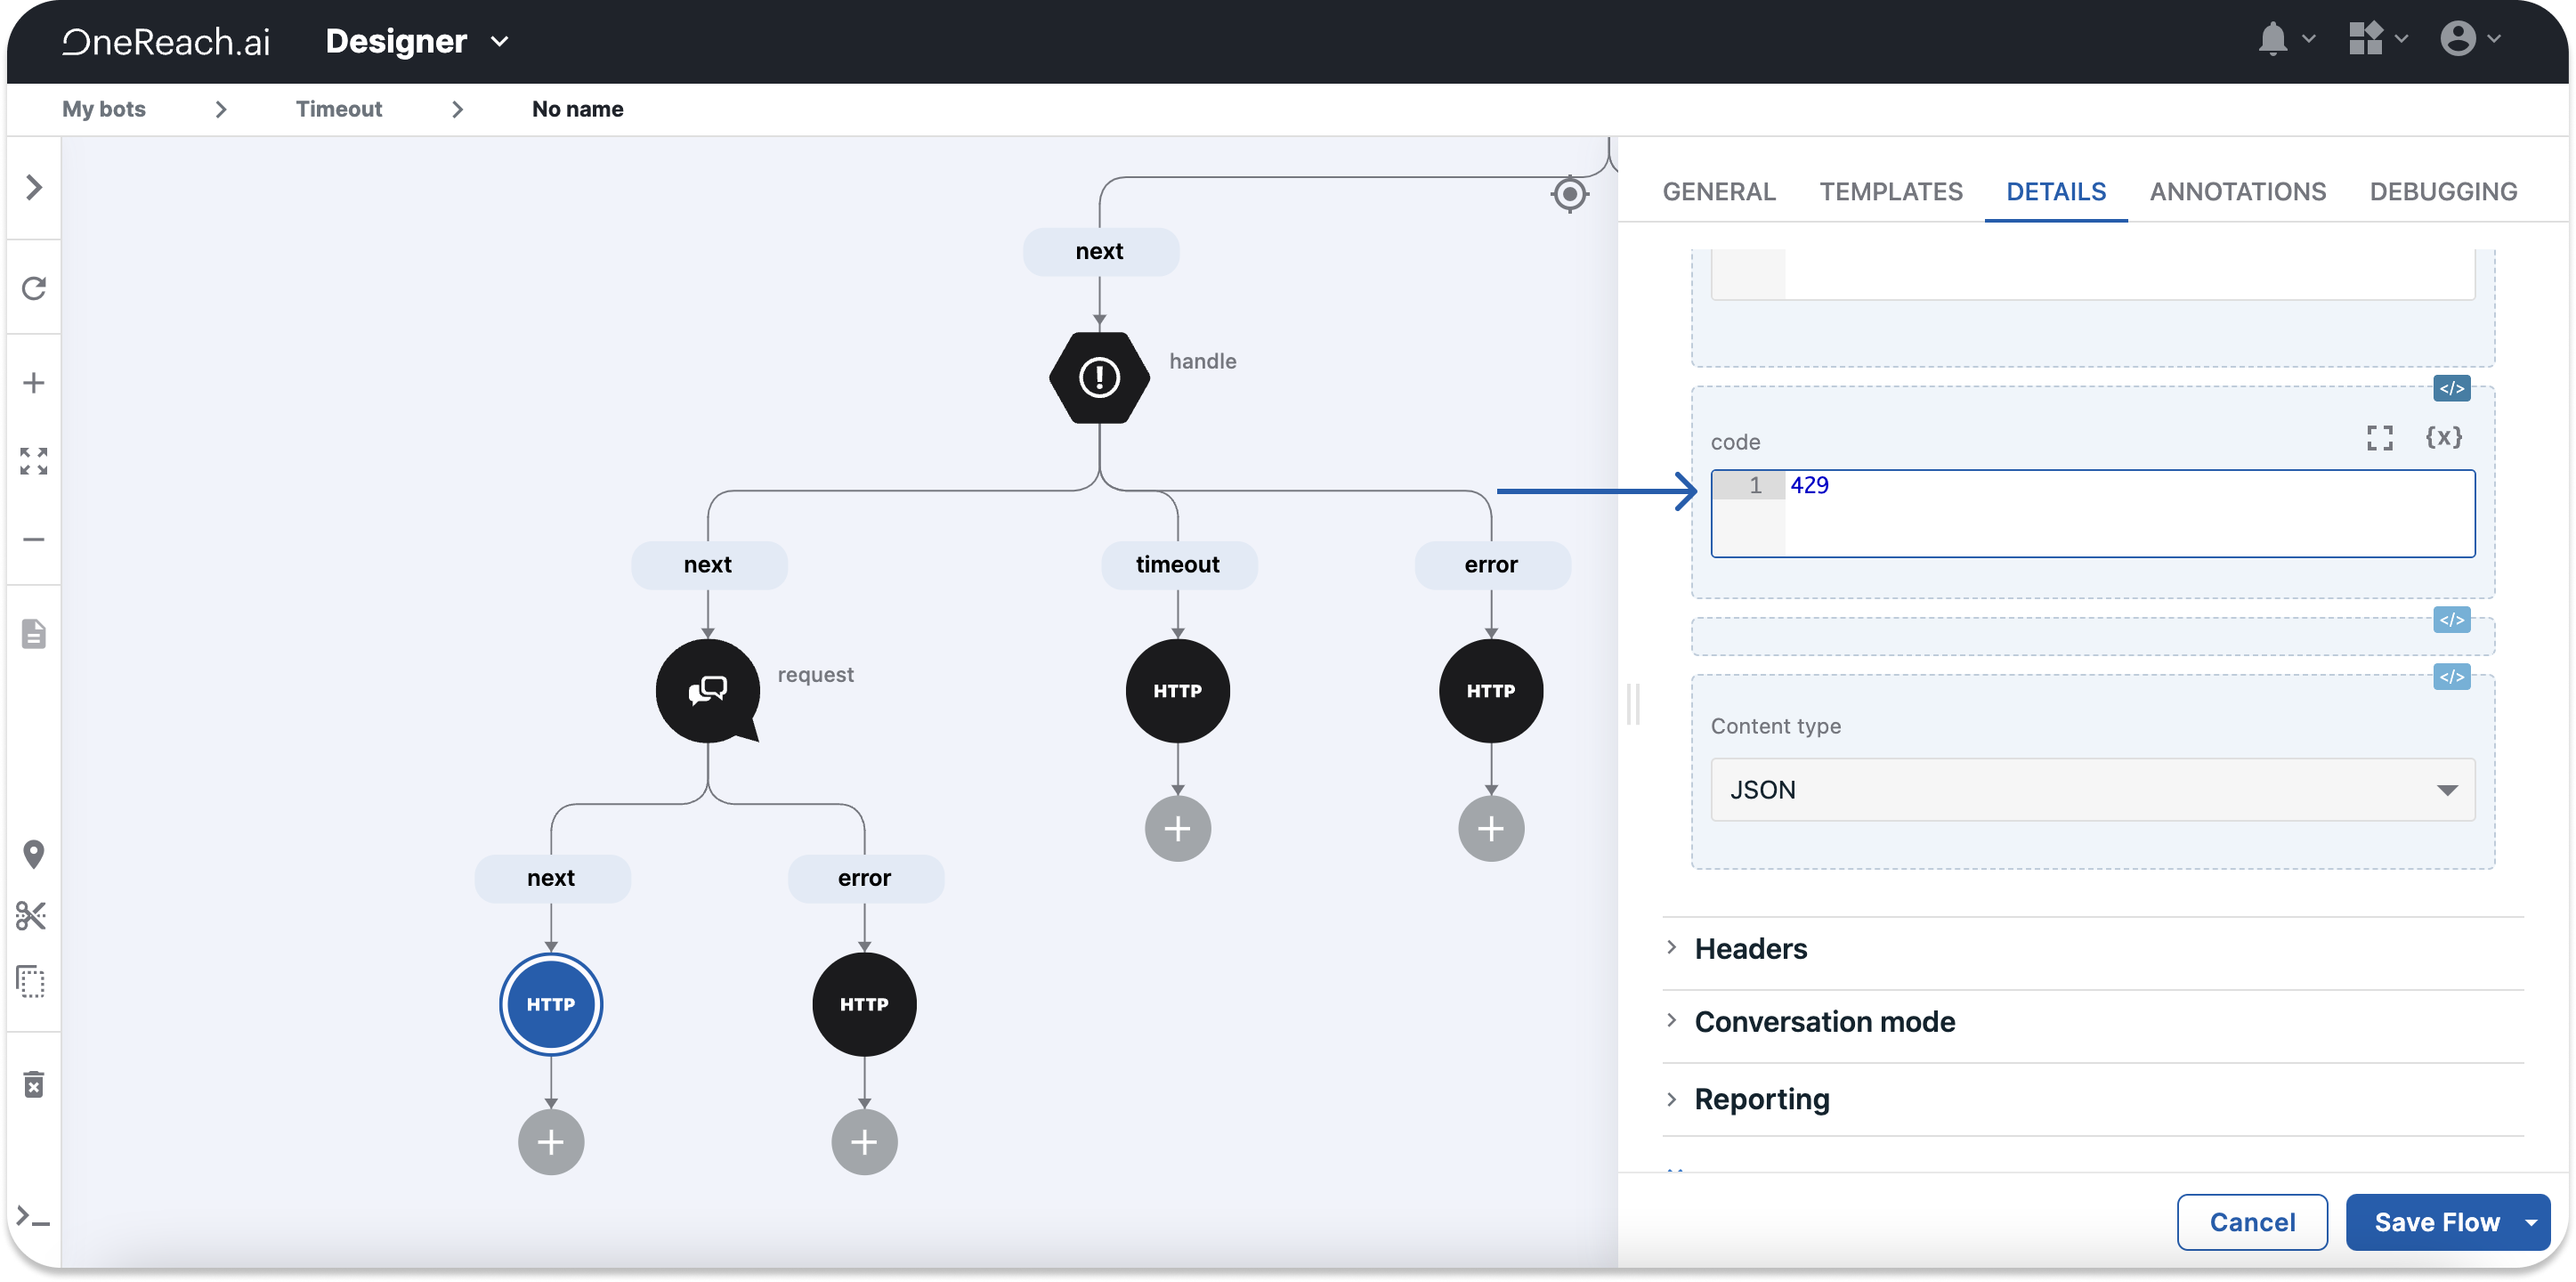Screen dimensions: 2576x1282
Task: Toggle code mode icon above Content type
Action: point(2451,677)
